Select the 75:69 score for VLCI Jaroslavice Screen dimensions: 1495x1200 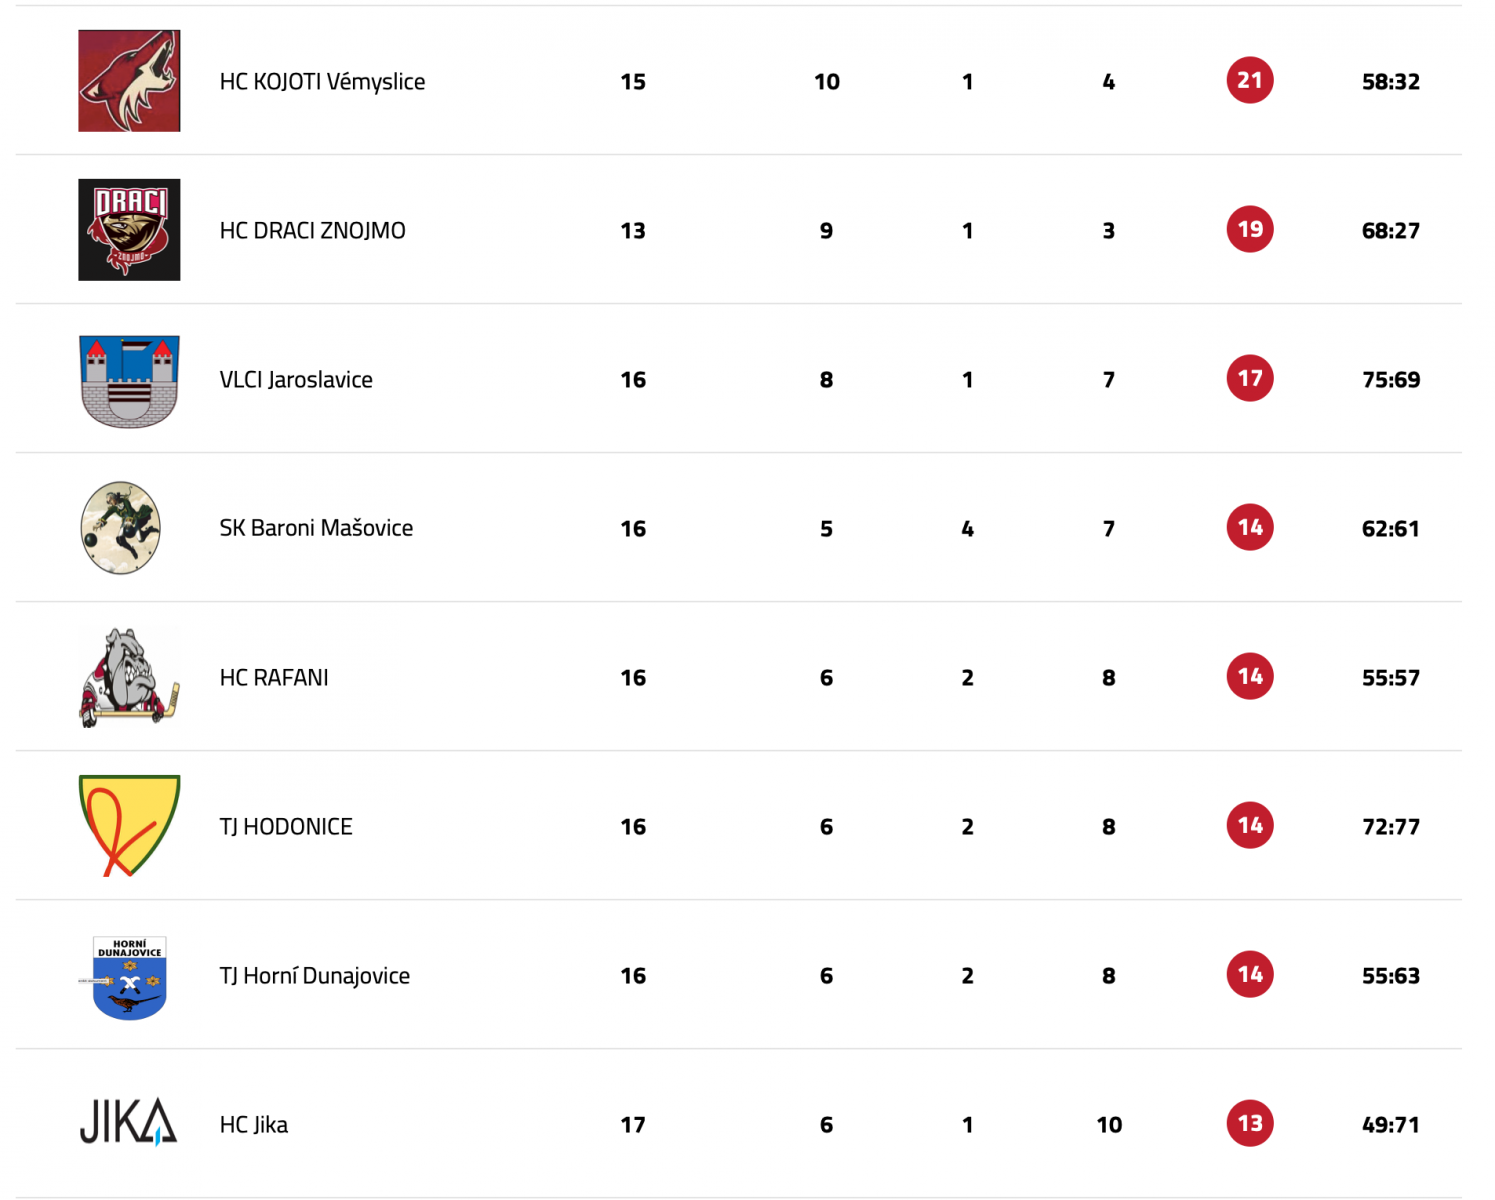(1391, 380)
